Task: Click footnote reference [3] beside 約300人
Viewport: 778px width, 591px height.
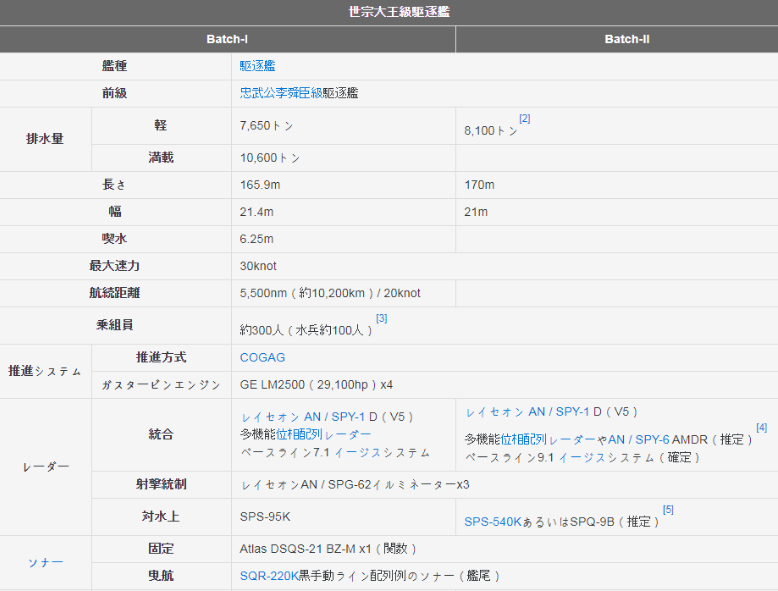Action: [381, 318]
